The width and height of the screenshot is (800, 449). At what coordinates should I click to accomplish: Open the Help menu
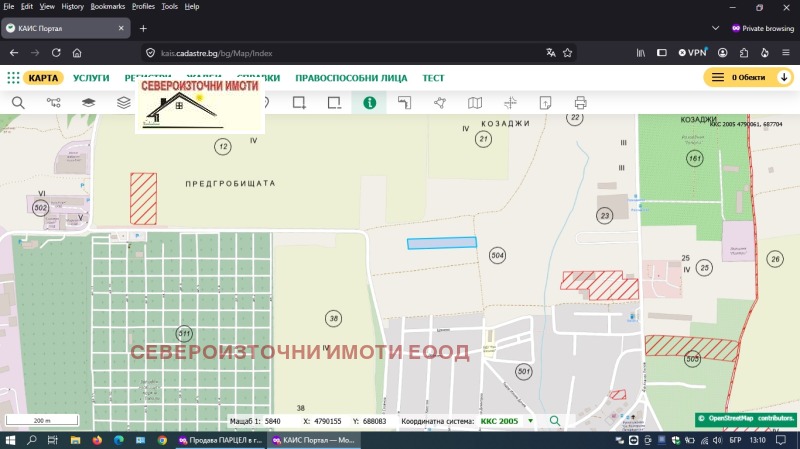click(192, 7)
